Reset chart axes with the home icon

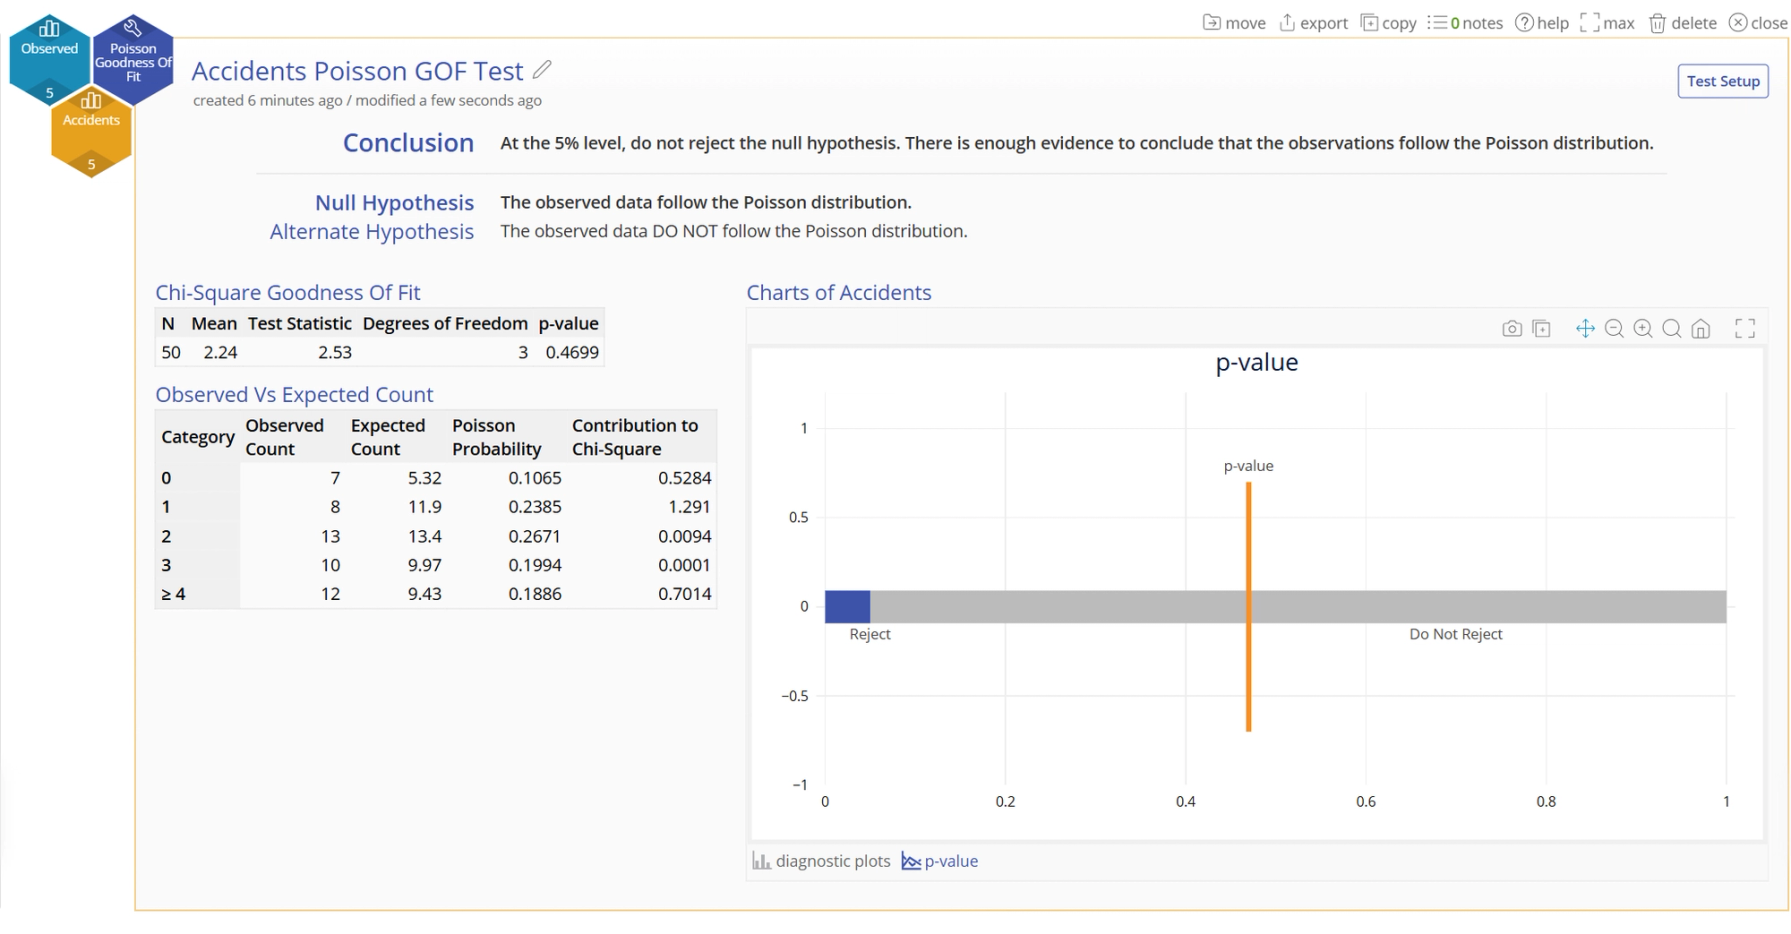pos(1701,329)
